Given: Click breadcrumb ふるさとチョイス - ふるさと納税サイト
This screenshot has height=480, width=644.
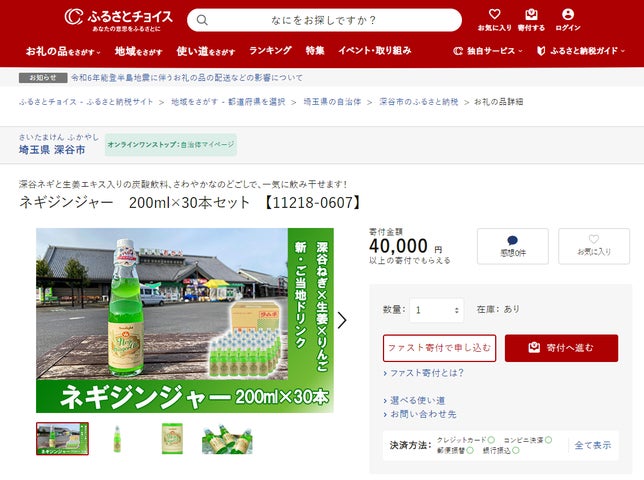Looking at the screenshot, I should click(x=86, y=102).
